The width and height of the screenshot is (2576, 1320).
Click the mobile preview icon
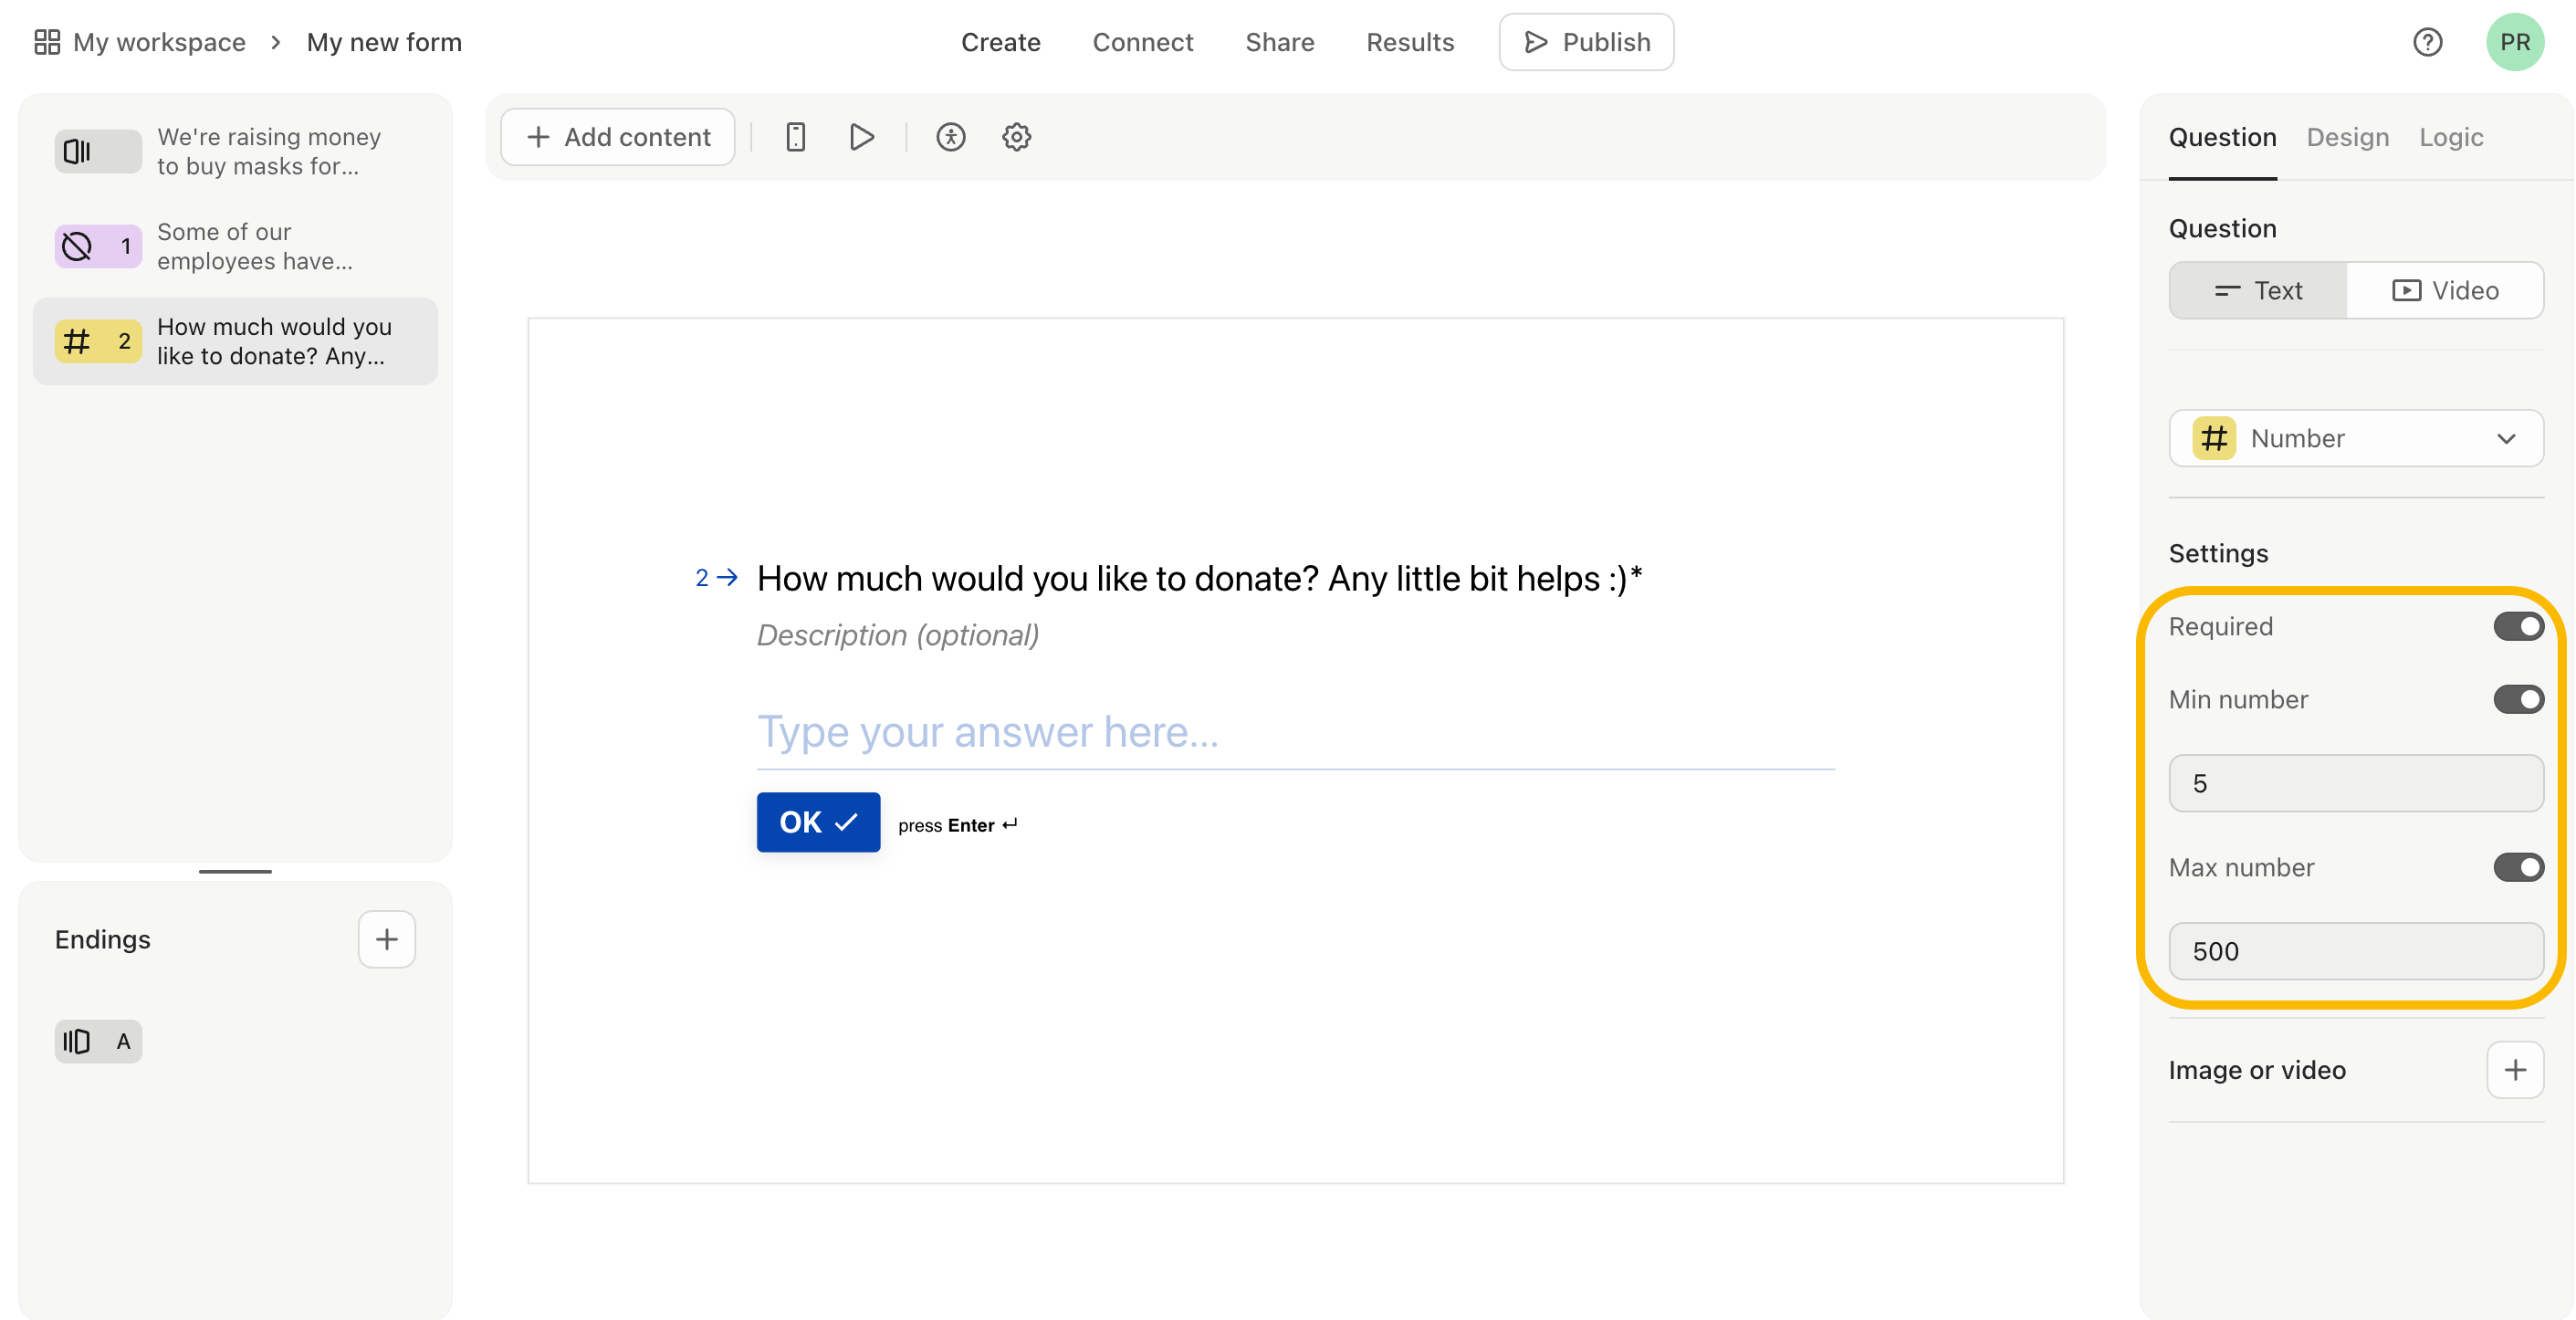pyautogui.click(x=796, y=137)
